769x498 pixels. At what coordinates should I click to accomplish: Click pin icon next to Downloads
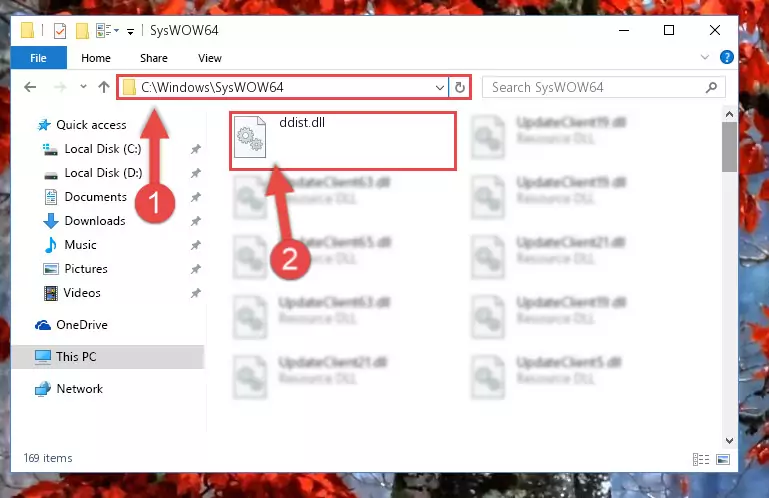(x=196, y=221)
